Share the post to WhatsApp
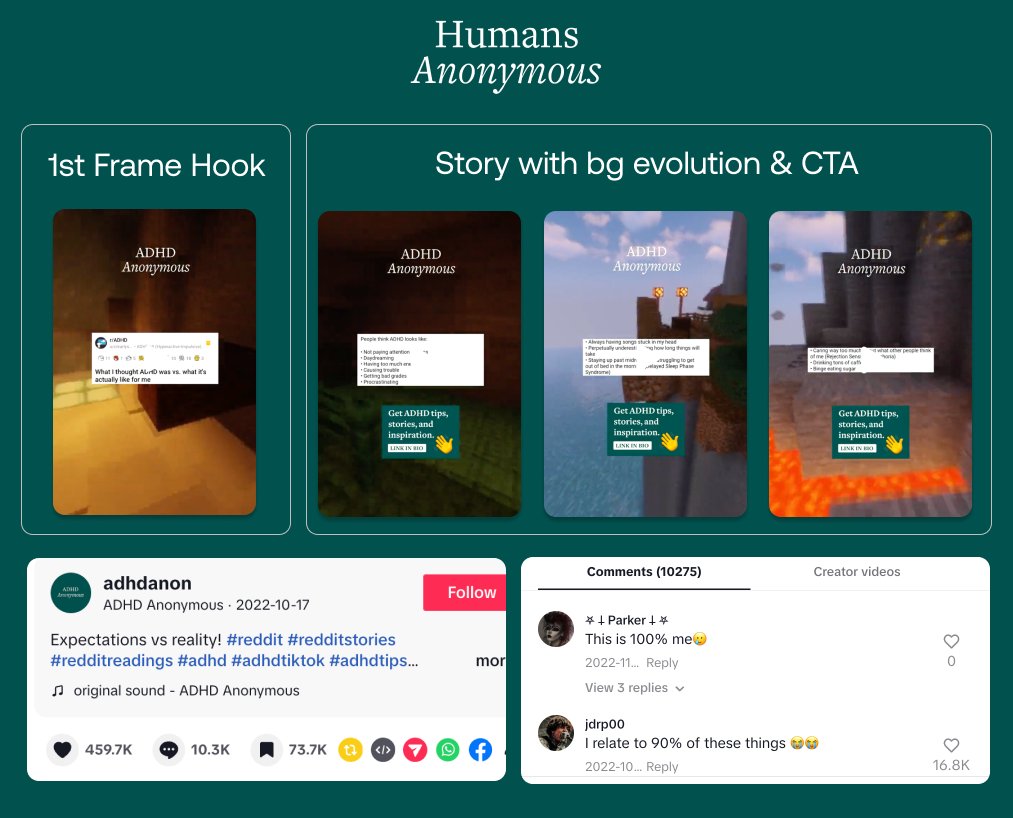Viewport: 1013px width, 818px height. (x=448, y=749)
